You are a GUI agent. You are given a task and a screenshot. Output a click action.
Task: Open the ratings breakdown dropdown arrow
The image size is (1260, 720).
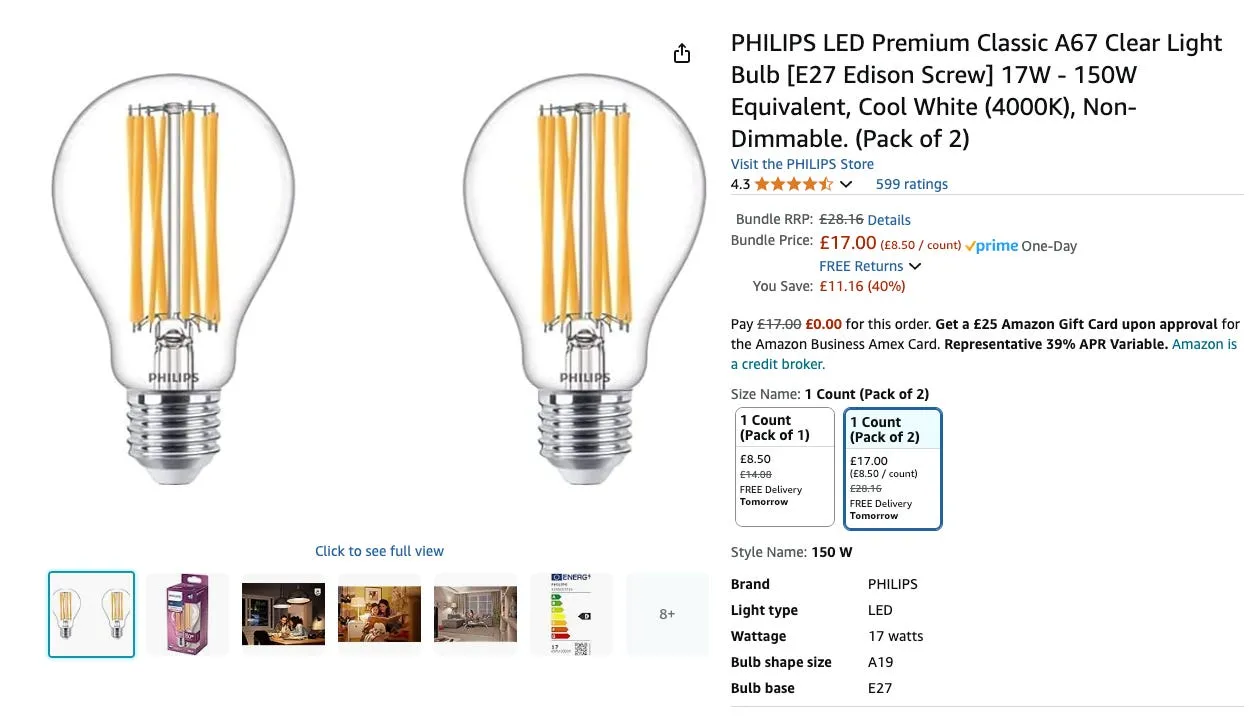[x=846, y=184]
